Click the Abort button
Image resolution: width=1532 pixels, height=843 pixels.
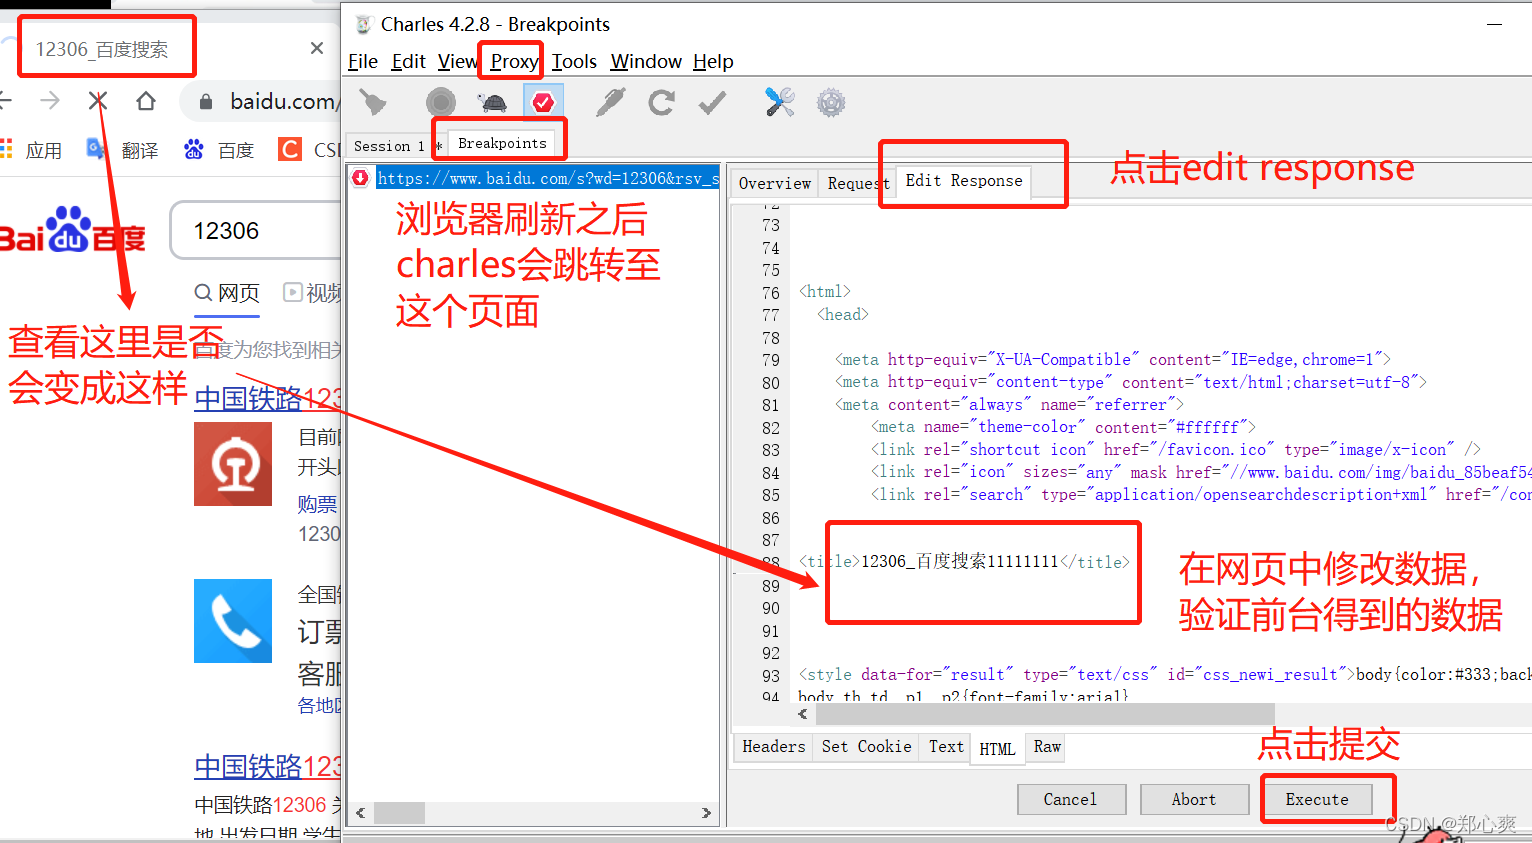pyautogui.click(x=1194, y=800)
